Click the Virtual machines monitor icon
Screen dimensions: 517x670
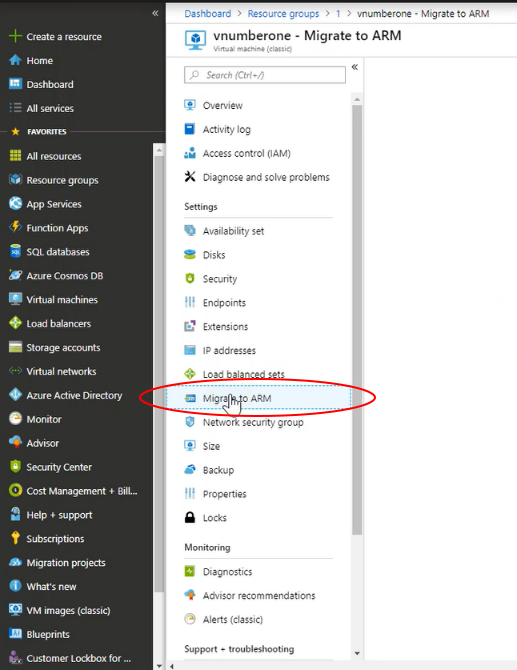click(15, 300)
